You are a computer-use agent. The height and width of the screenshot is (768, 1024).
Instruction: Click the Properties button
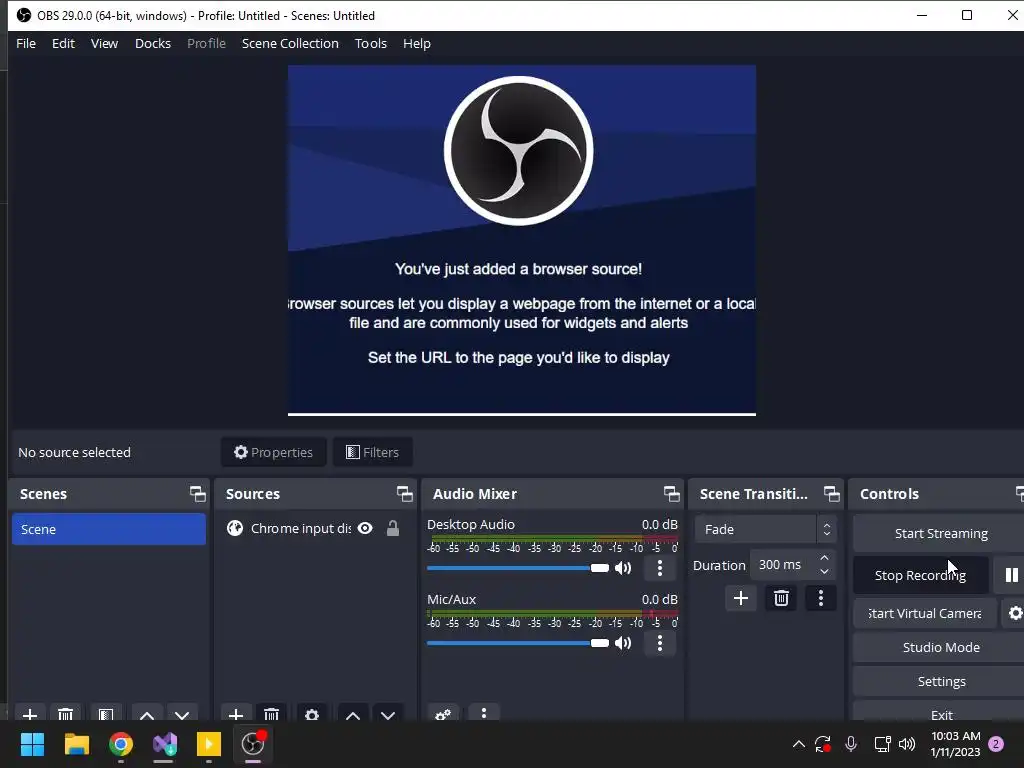pyautogui.click(x=274, y=453)
